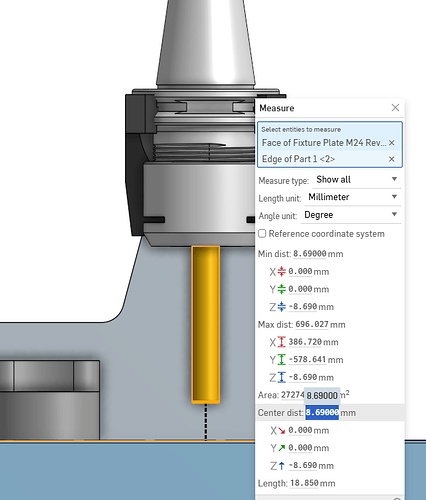Click the Min dist X axis icon
The width and height of the screenshot is (426, 500).
coord(282,271)
